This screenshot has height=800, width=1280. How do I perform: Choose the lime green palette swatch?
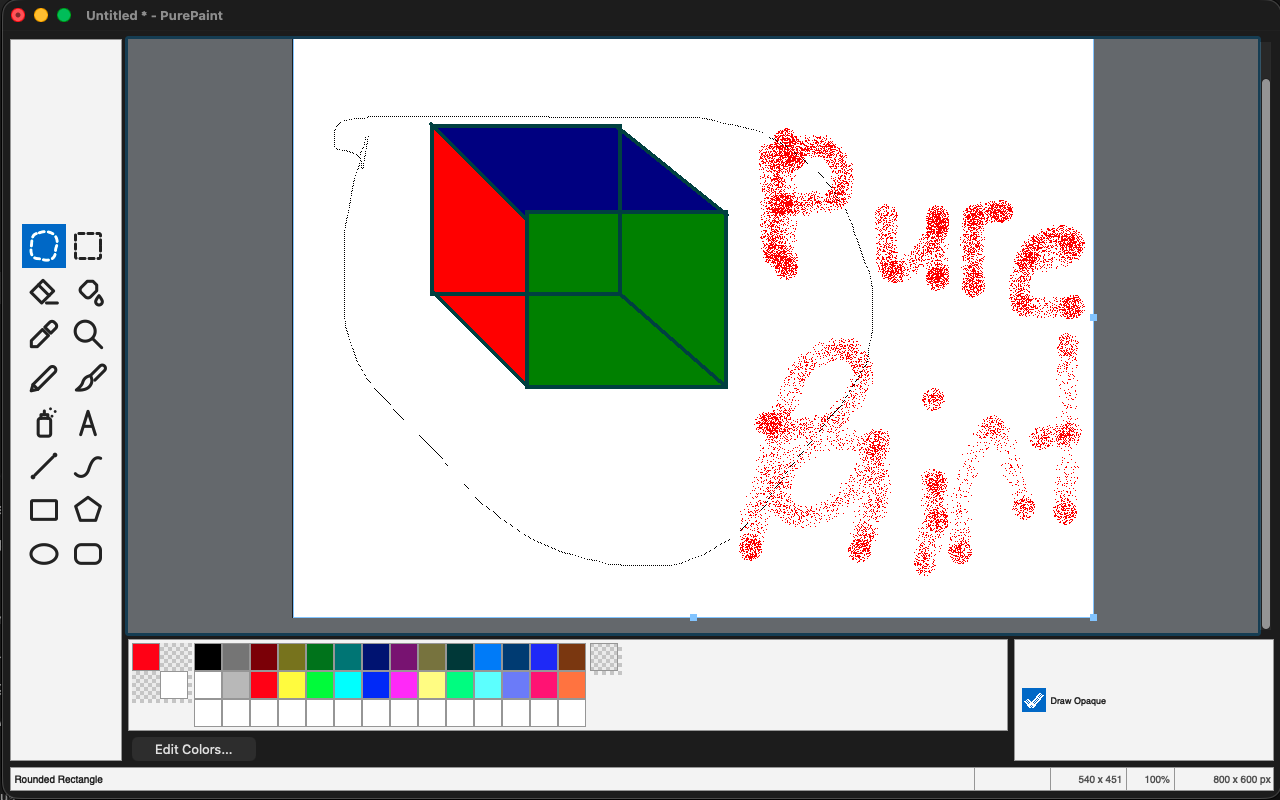click(x=320, y=685)
